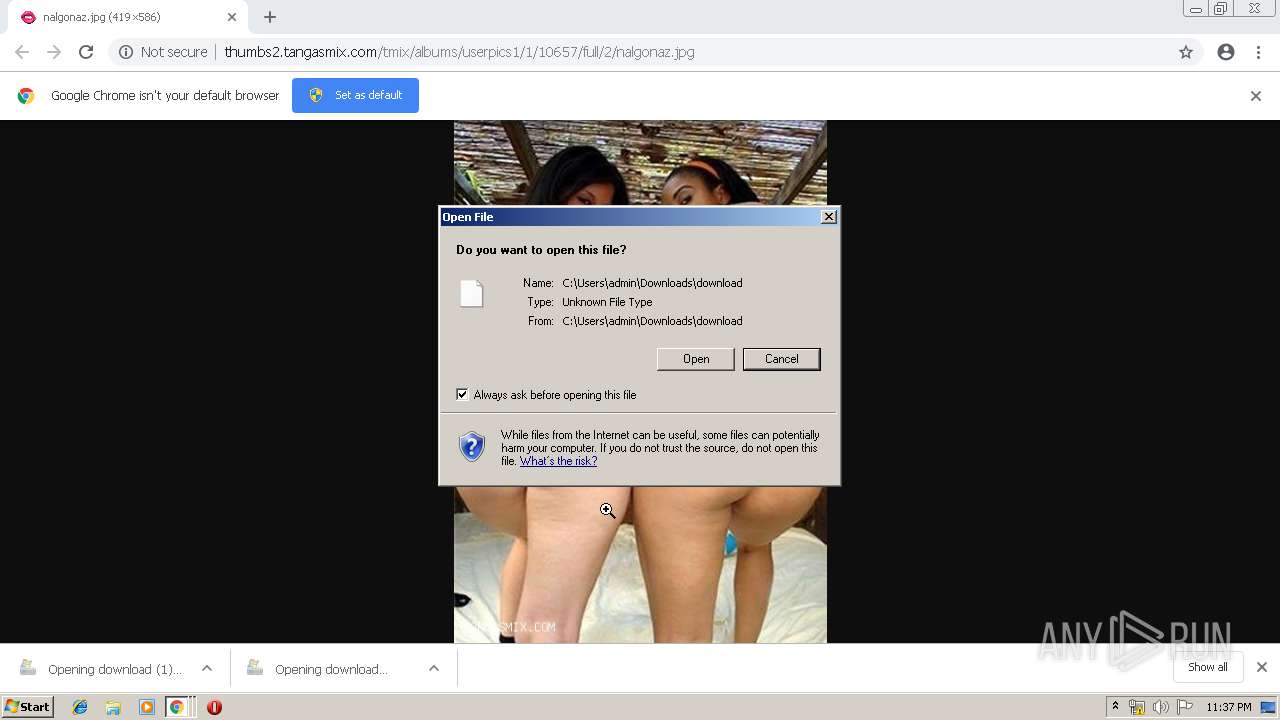Image resolution: width=1280 pixels, height=720 pixels.
Task: Reload the page with refresh icon
Action: pyautogui.click(x=86, y=52)
